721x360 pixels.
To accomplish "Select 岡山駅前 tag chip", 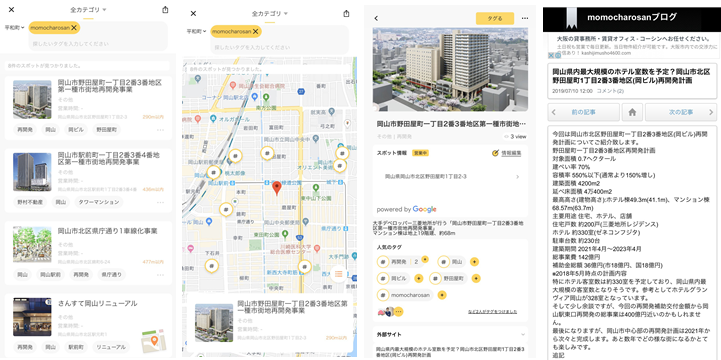I will coord(51,274).
